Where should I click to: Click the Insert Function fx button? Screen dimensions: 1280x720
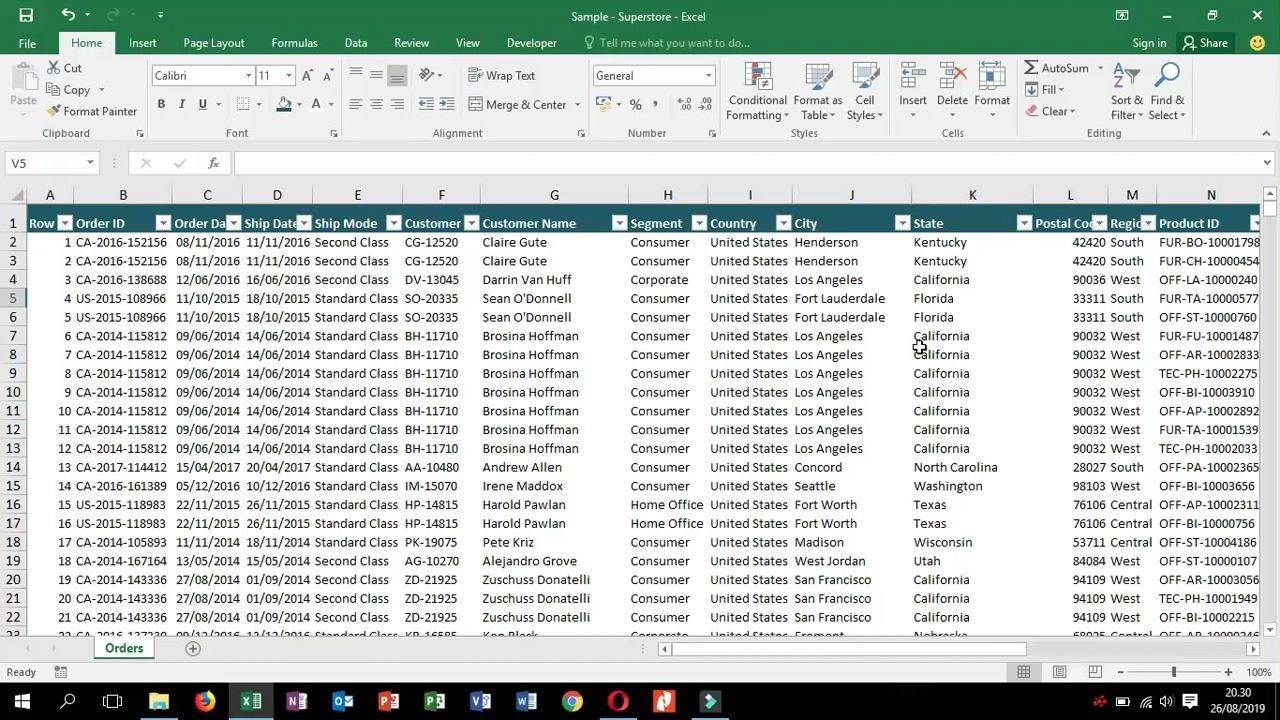coord(213,163)
